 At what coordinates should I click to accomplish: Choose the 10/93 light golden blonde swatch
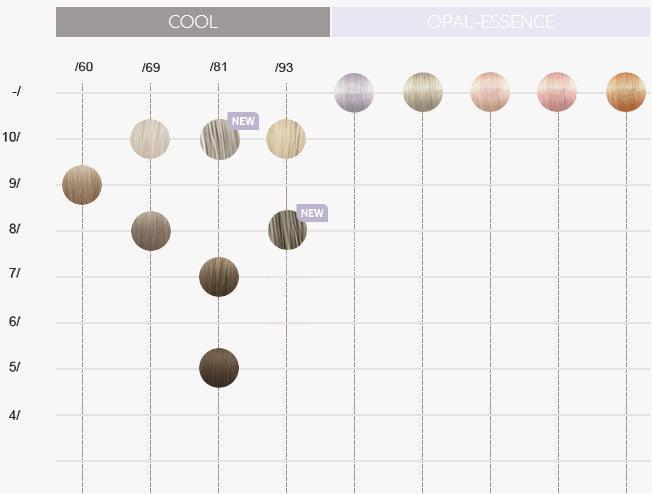pyautogui.click(x=286, y=139)
